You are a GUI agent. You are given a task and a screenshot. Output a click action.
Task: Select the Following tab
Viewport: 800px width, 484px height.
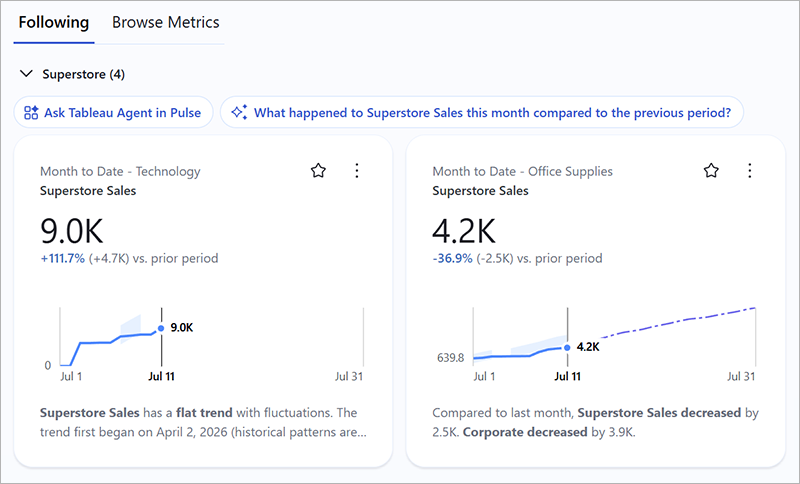tap(54, 22)
